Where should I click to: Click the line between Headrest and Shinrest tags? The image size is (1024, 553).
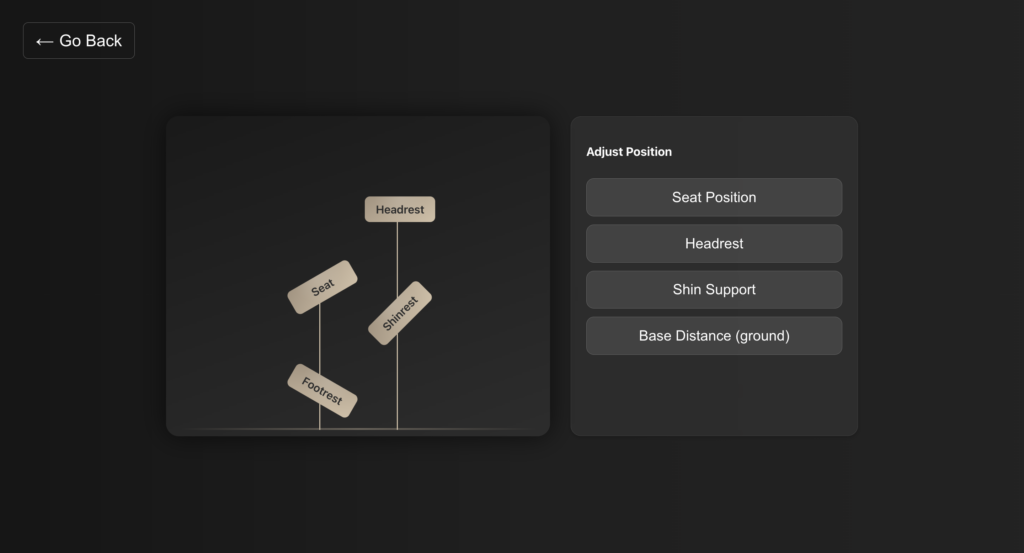pos(397,255)
